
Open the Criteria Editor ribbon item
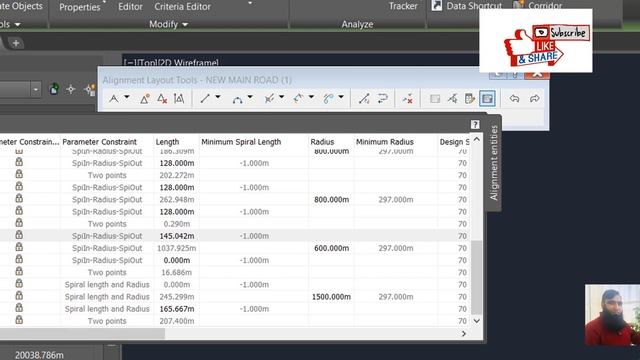click(182, 7)
